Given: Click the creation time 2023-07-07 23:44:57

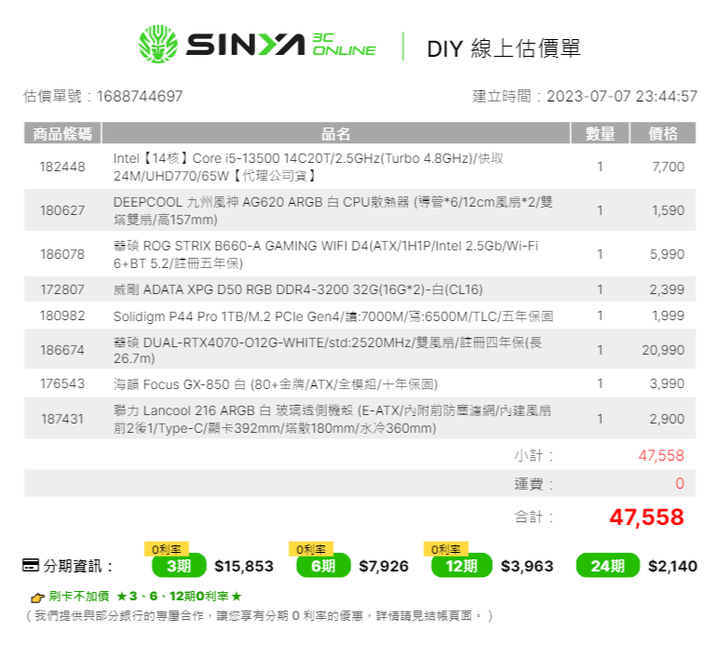Looking at the screenshot, I should coord(622,96).
